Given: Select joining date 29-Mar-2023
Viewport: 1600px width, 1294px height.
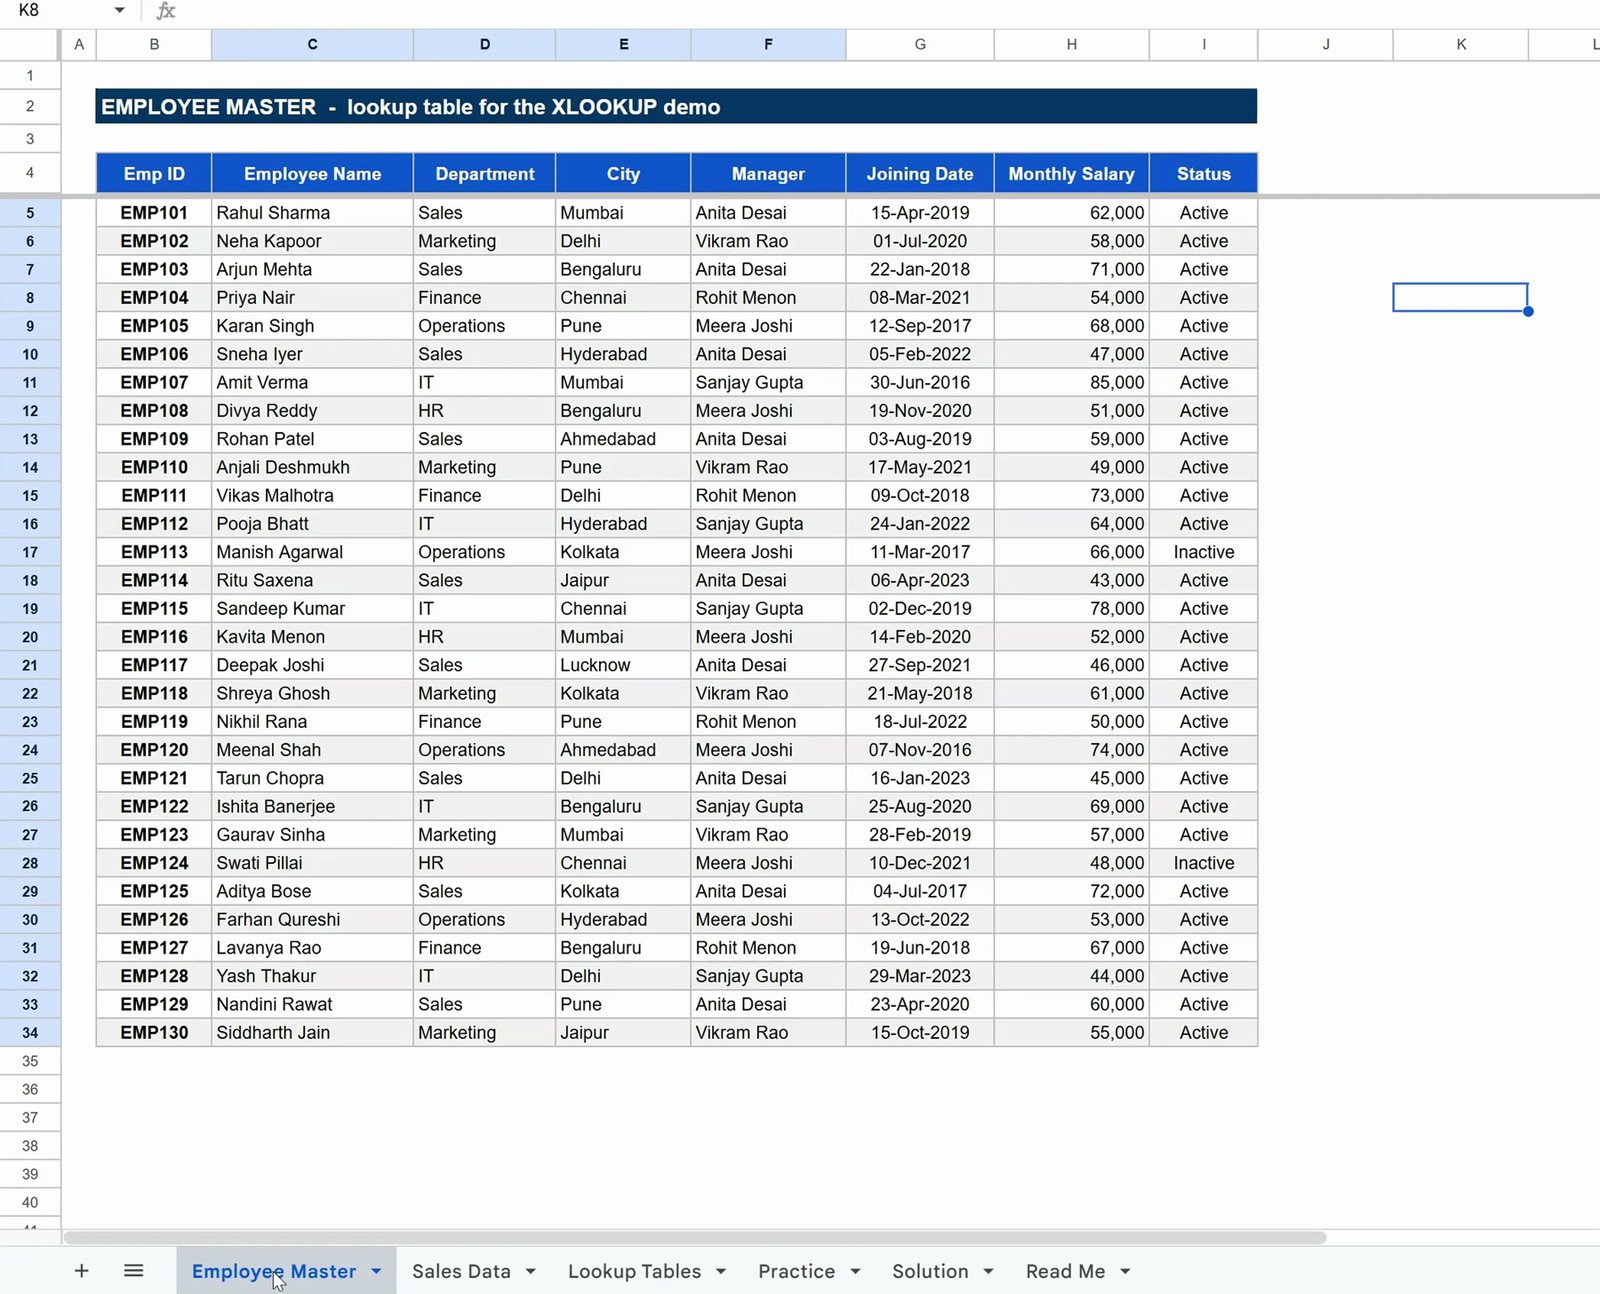Looking at the screenshot, I should click(x=920, y=976).
